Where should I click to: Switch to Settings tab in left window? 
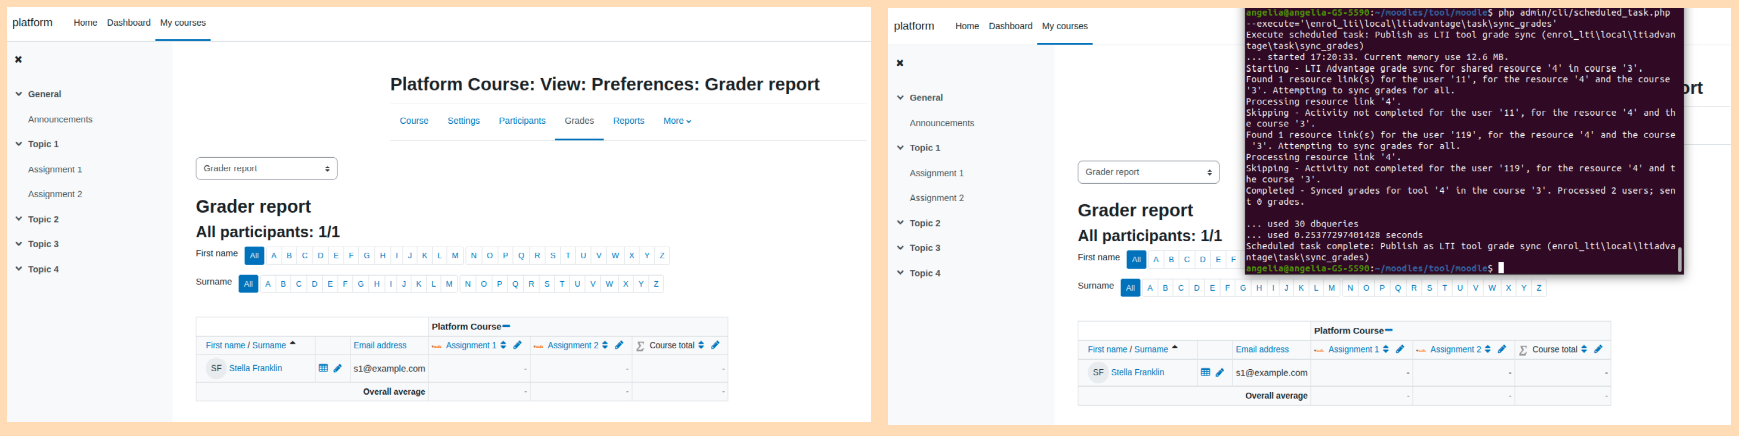[x=463, y=121]
